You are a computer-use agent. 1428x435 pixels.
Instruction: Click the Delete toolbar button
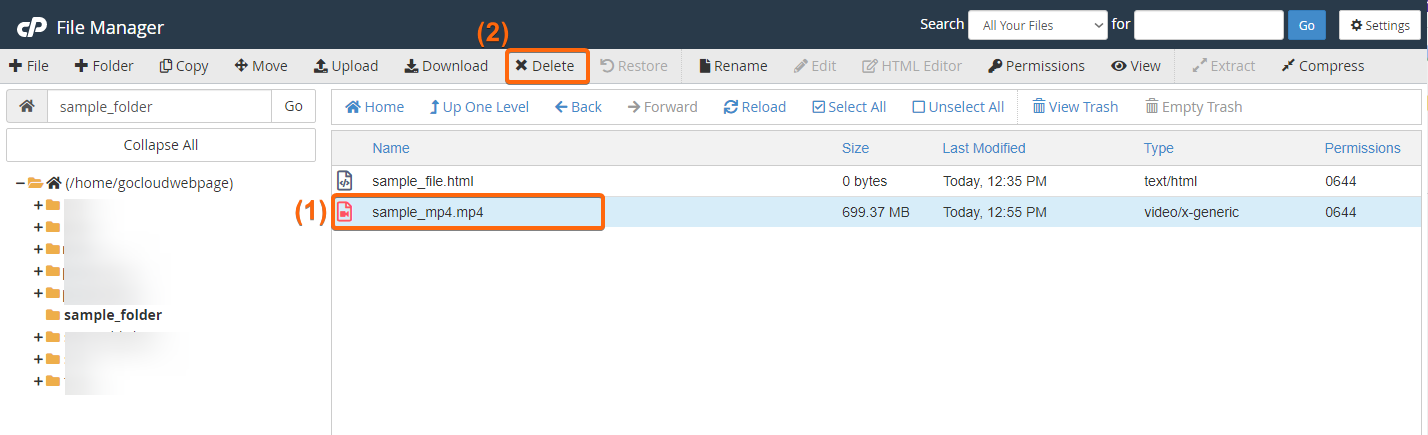545,66
